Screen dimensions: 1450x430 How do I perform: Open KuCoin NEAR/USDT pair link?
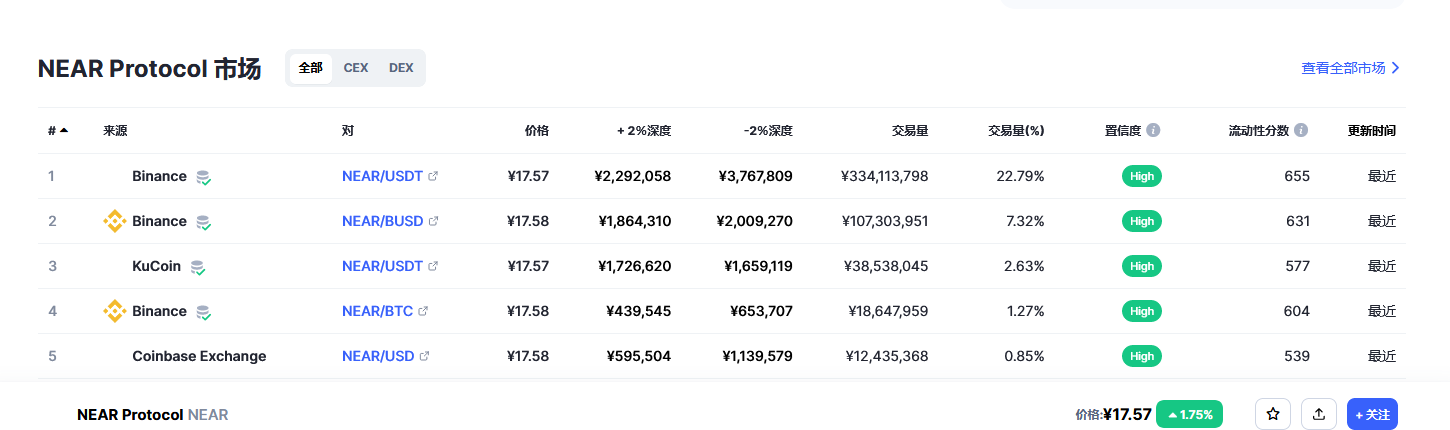[382, 266]
